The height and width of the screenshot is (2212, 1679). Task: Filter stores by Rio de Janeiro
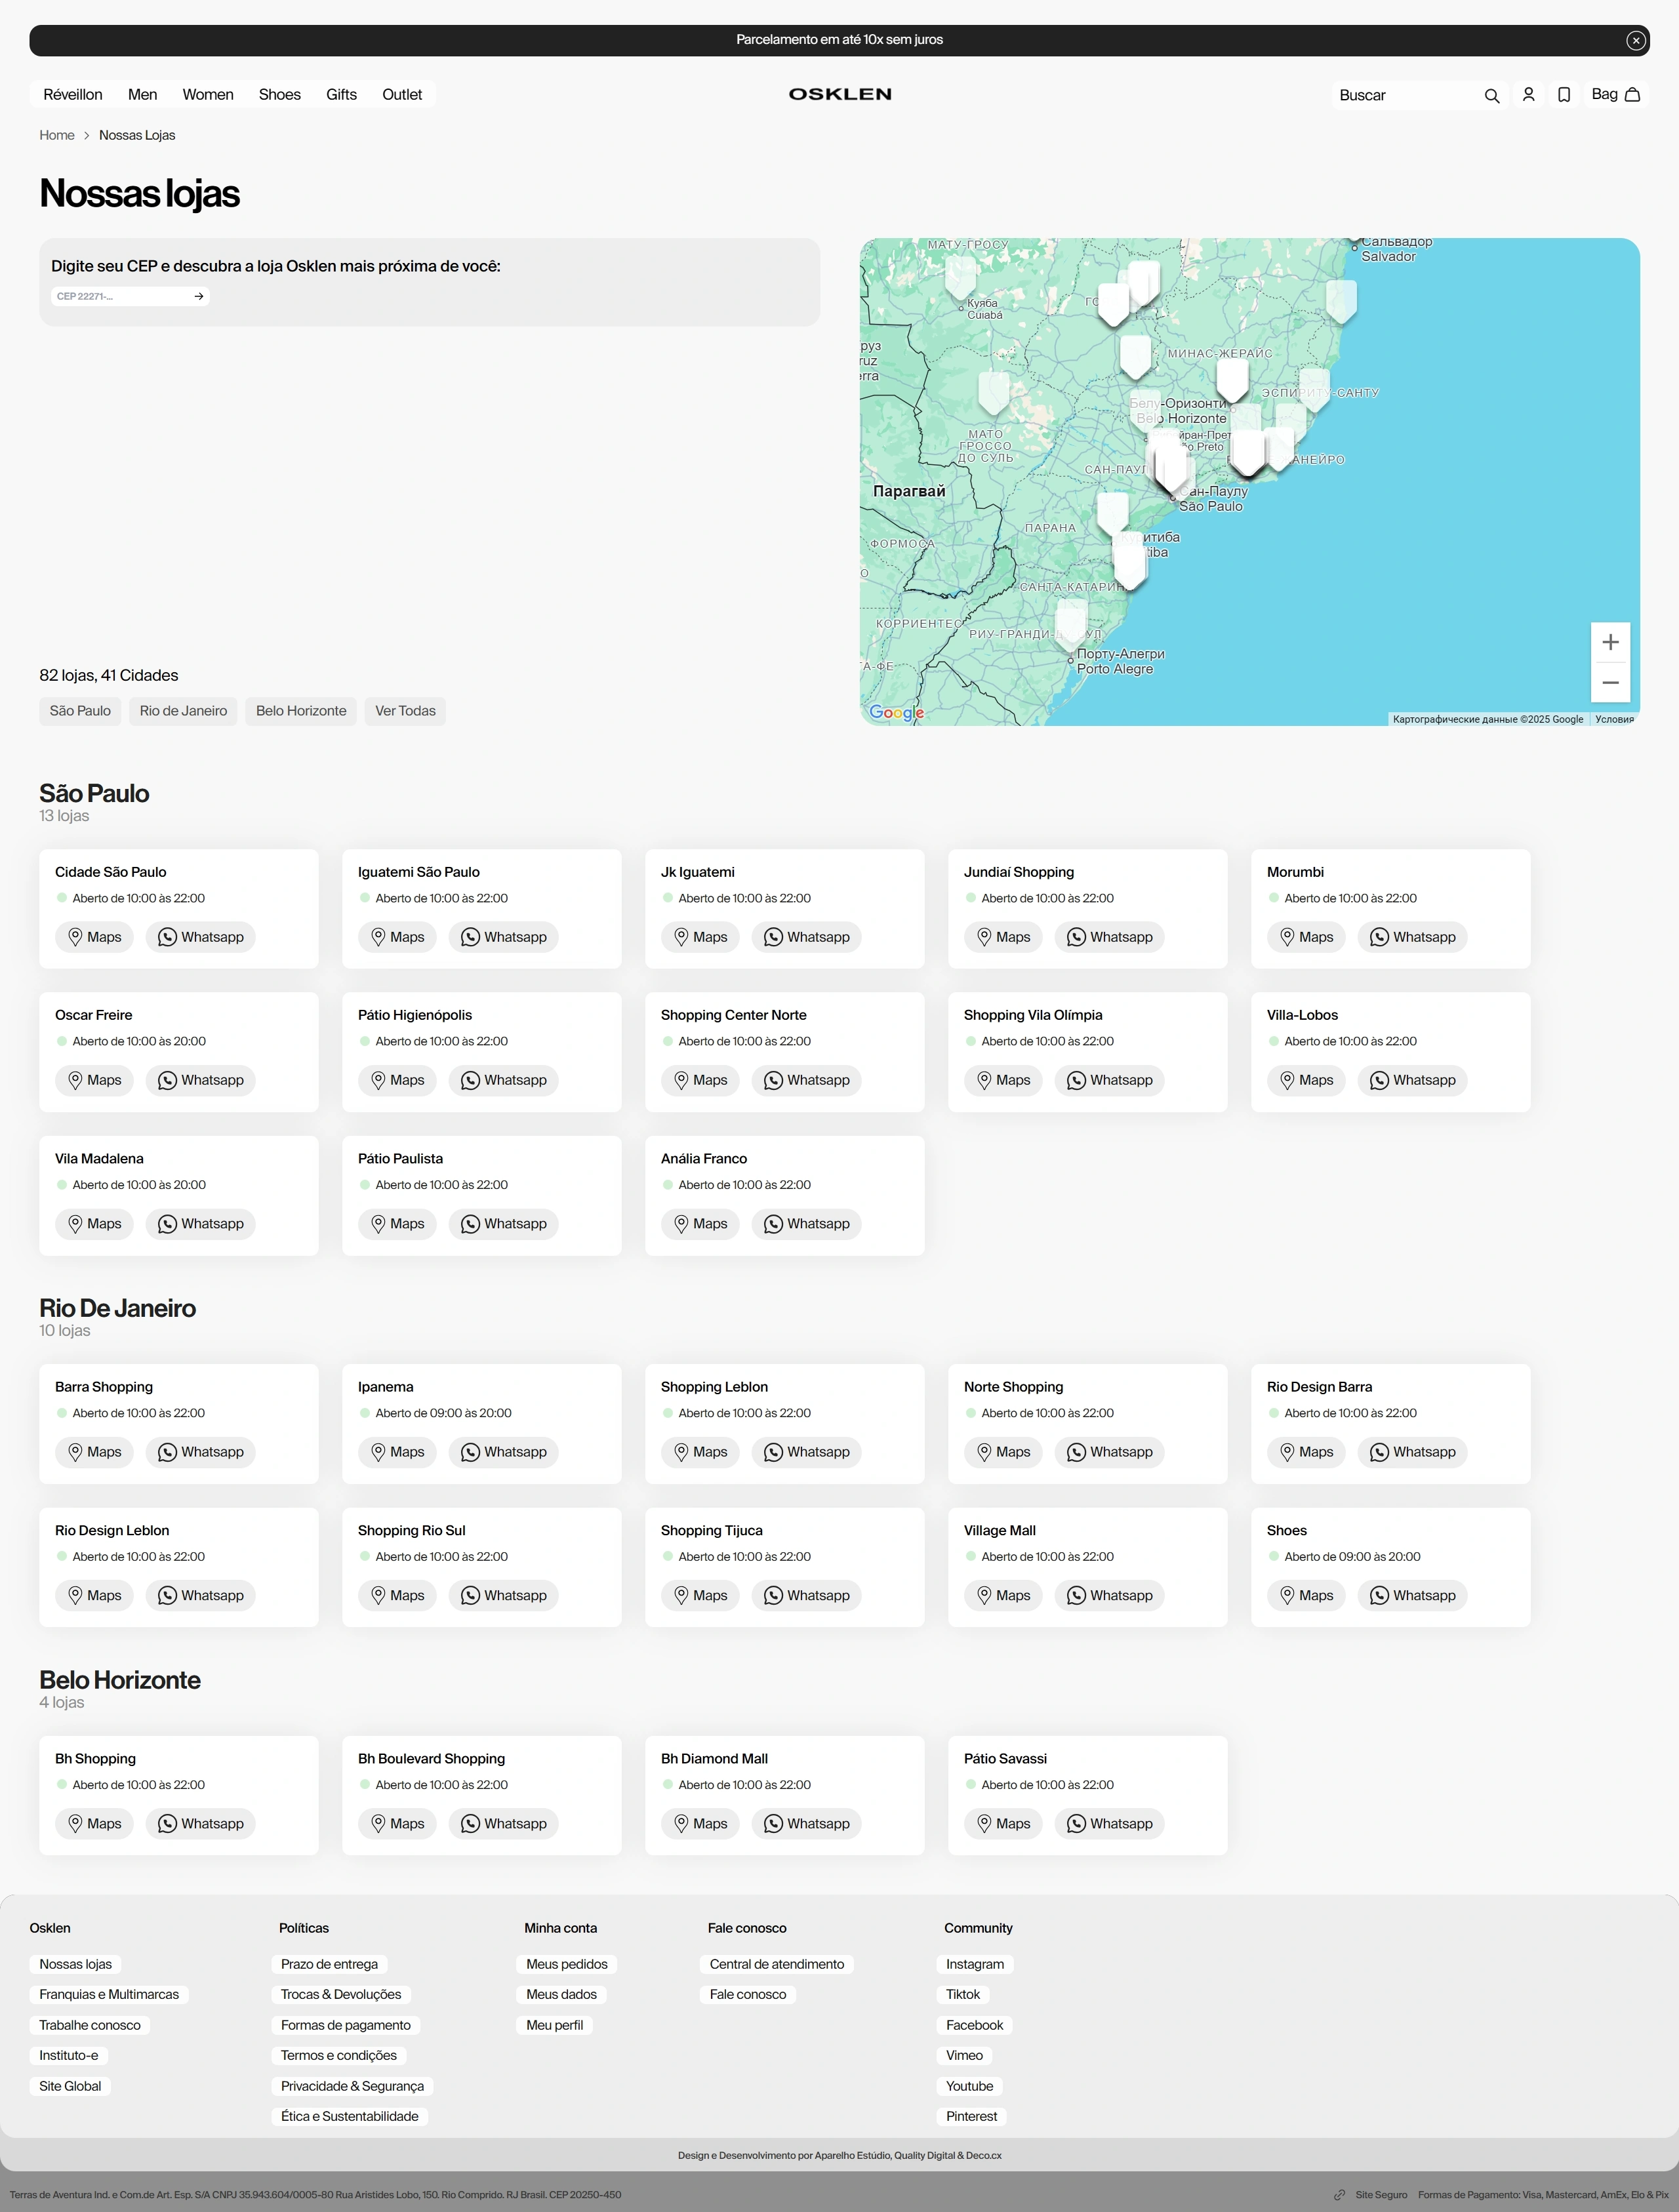pyautogui.click(x=183, y=711)
